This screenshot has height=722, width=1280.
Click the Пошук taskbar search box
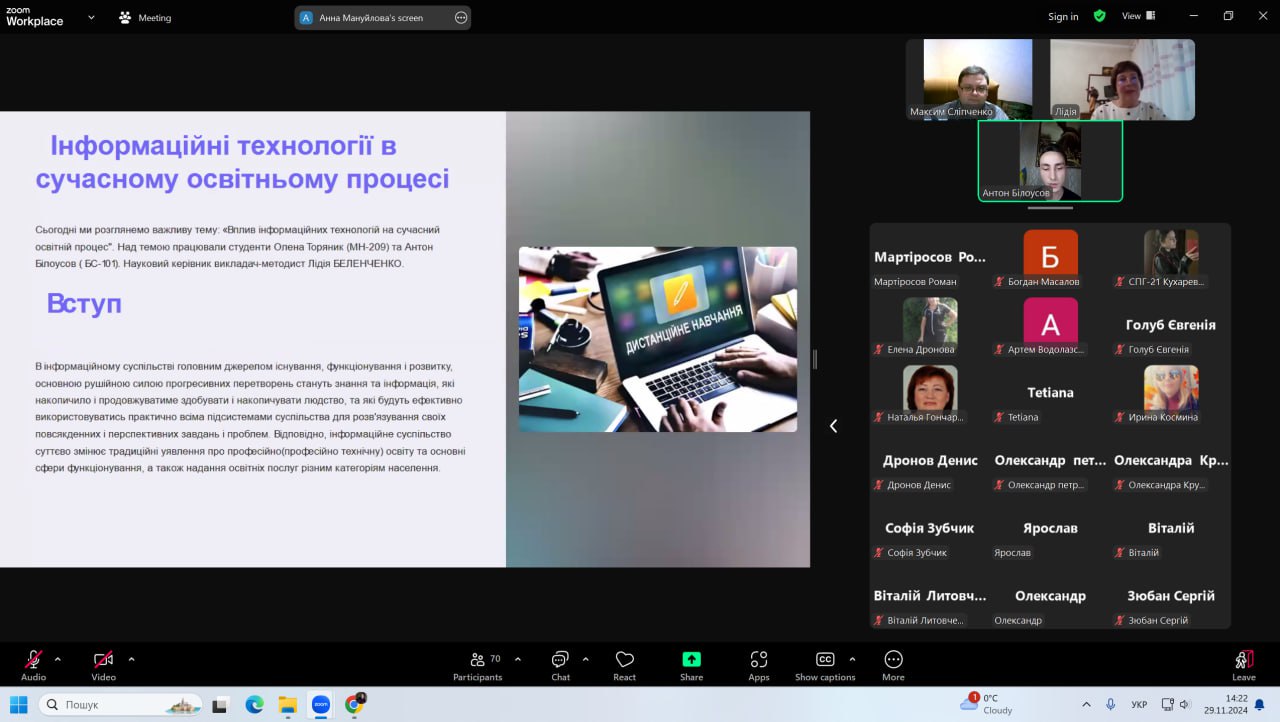pos(121,704)
